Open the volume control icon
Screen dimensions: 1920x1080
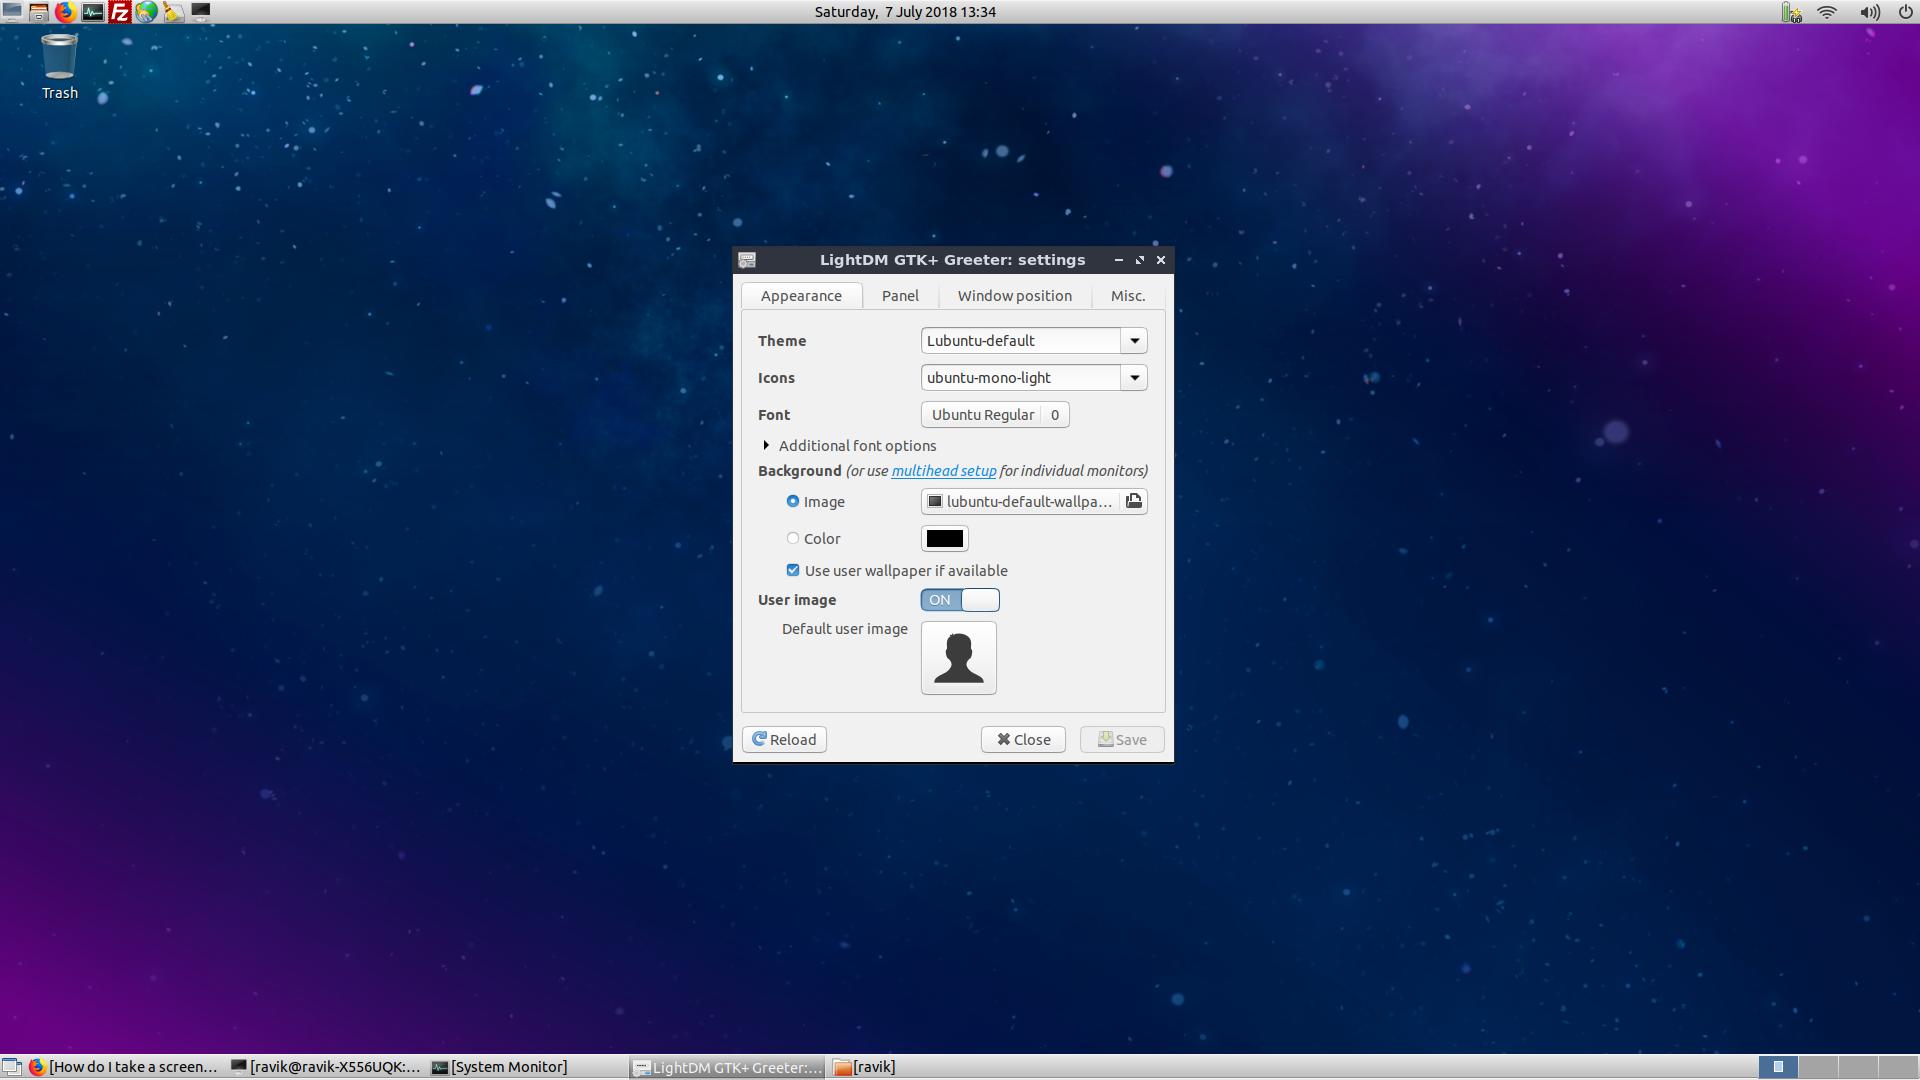pyautogui.click(x=1868, y=12)
